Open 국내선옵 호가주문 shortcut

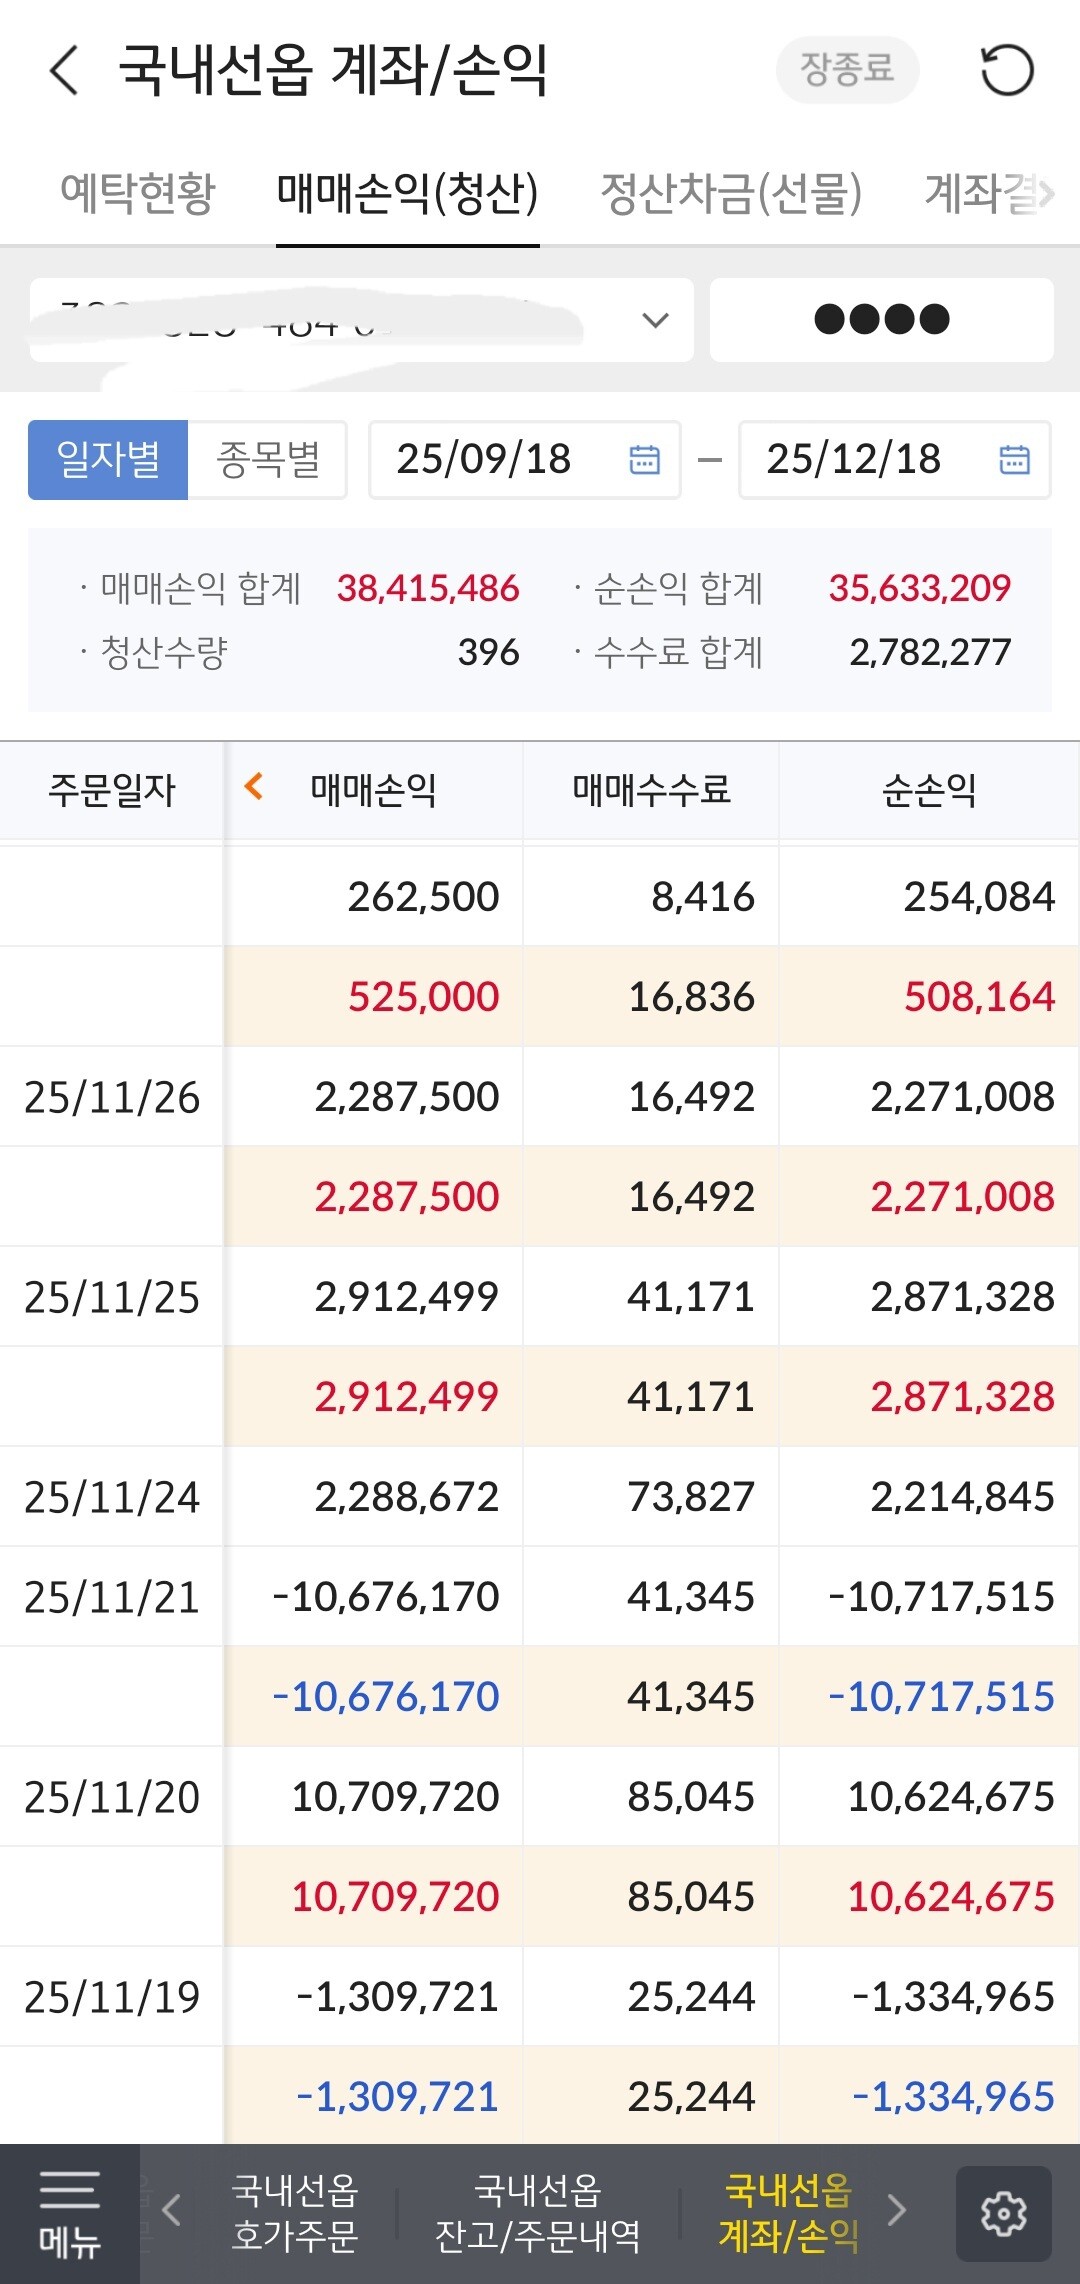(294, 2212)
